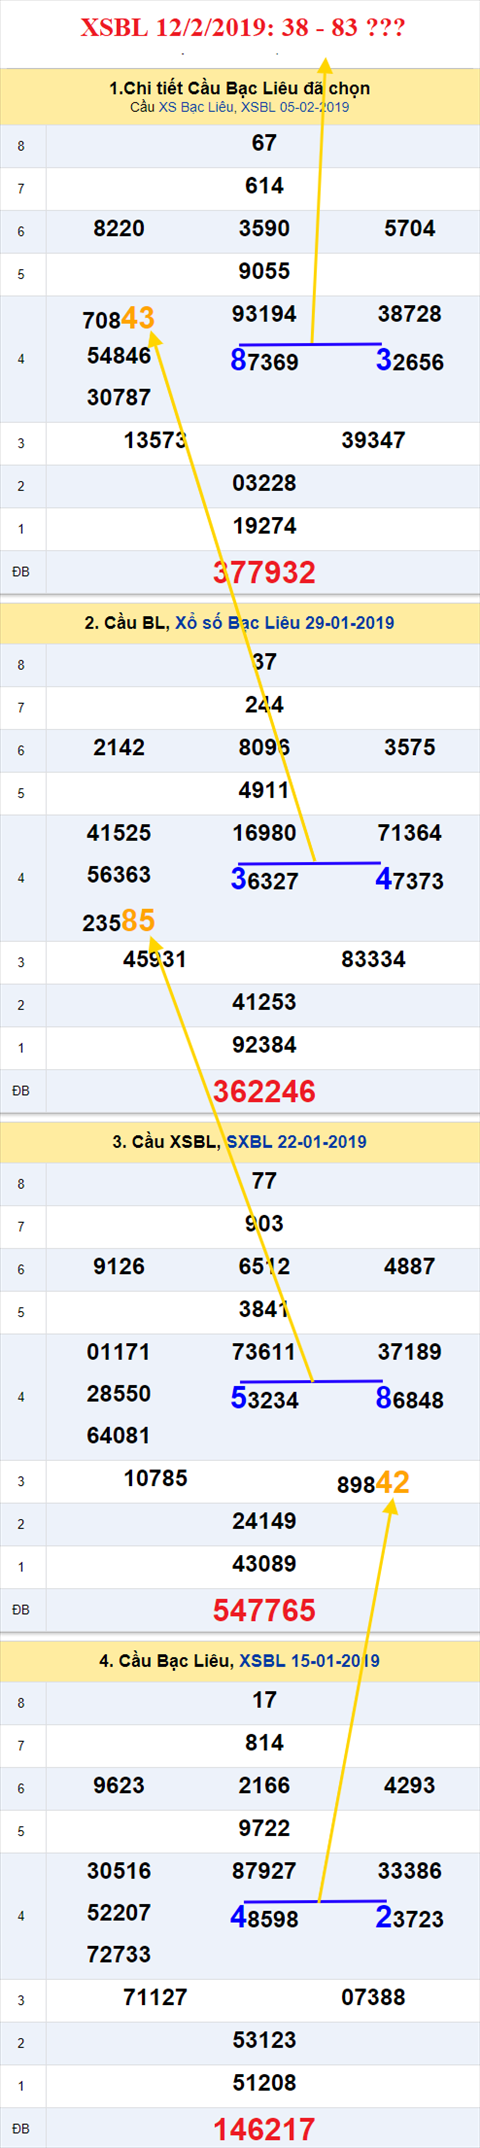Viewport: 480px width, 2148px height.
Task: Click number 56363
Action: pos(119,875)
